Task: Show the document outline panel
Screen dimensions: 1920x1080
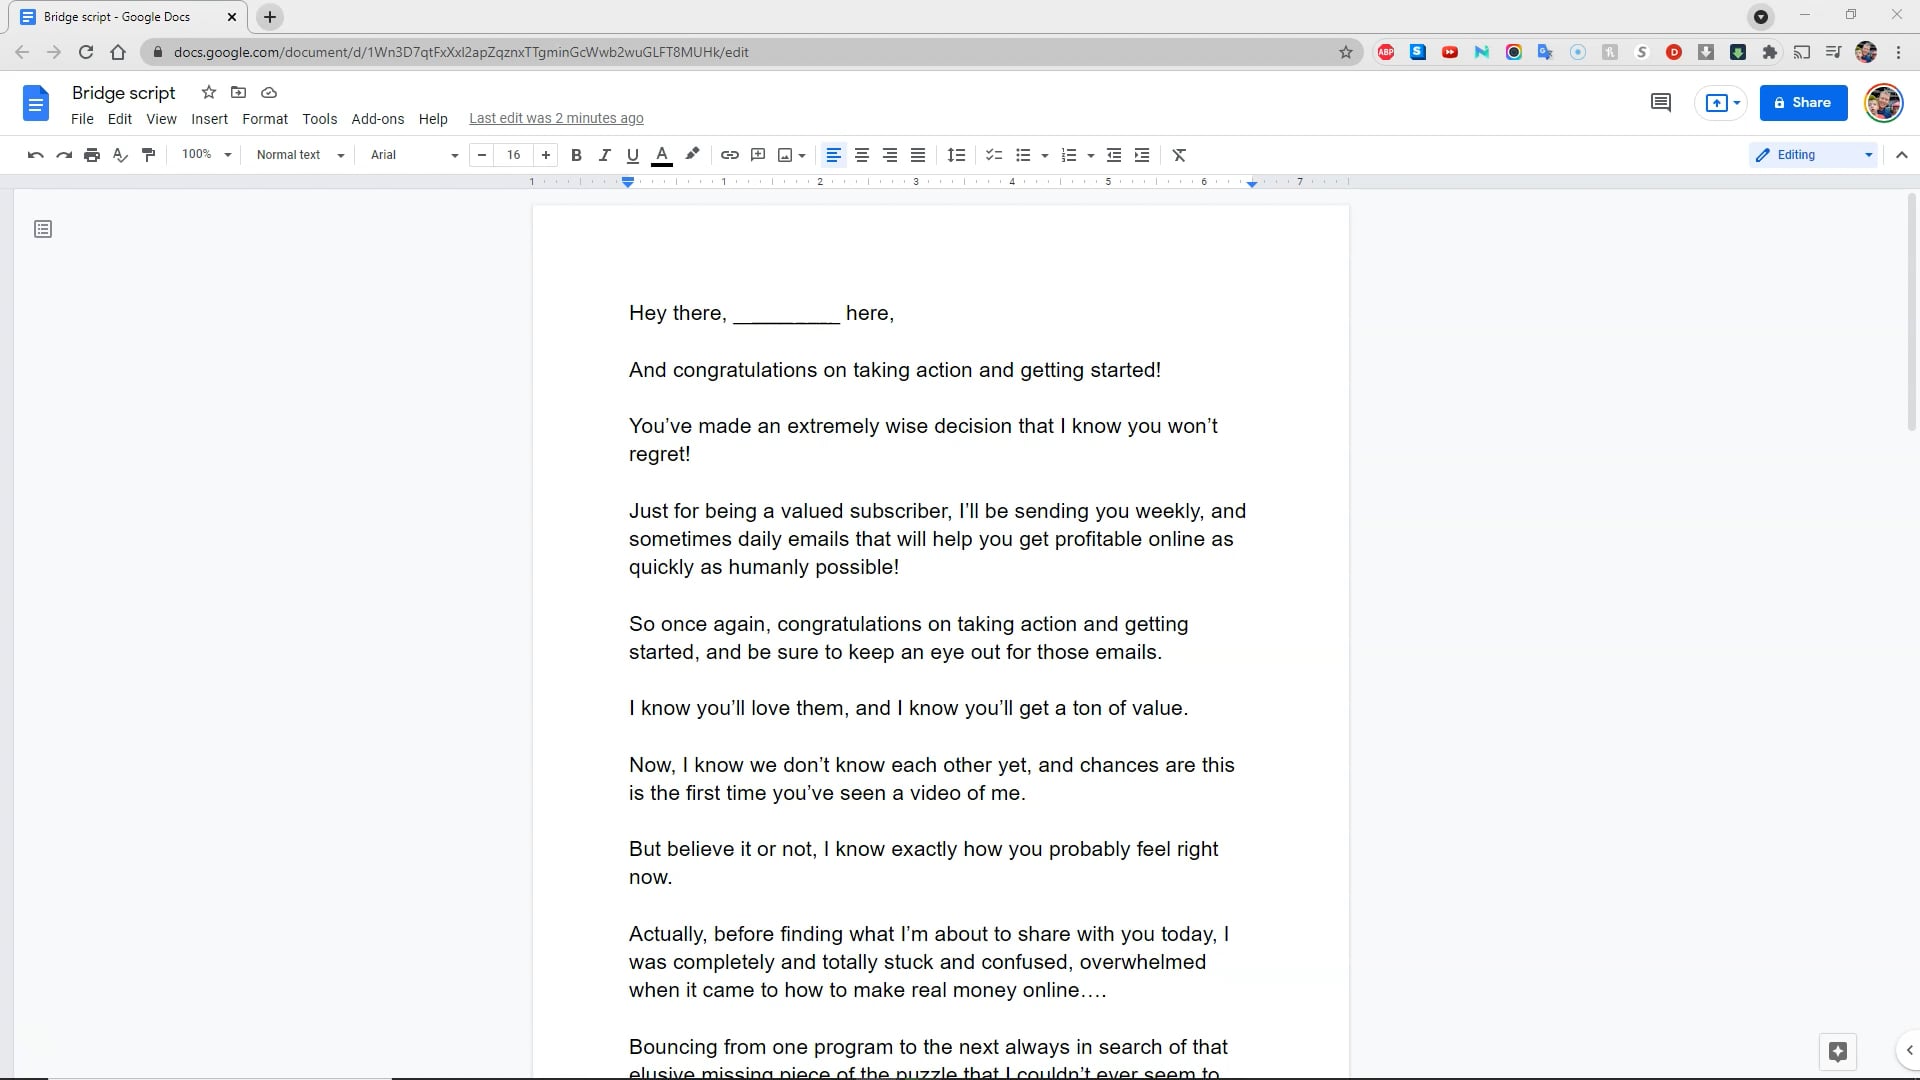Action: pos(43,229)
